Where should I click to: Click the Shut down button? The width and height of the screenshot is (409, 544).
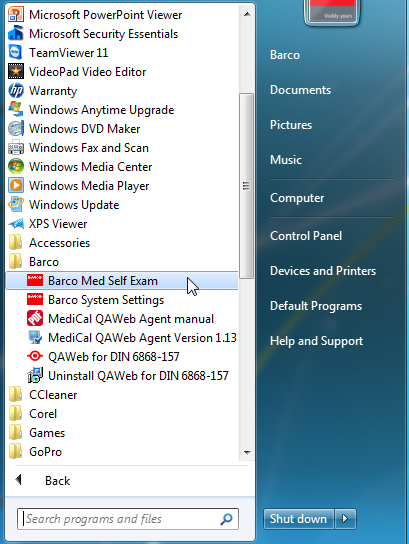(298, 519)
